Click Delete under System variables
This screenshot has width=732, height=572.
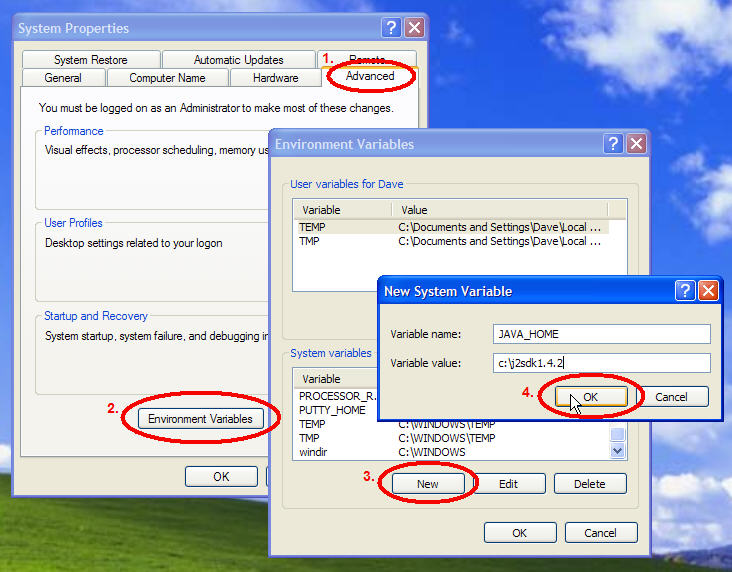click(x=590, y=484)
